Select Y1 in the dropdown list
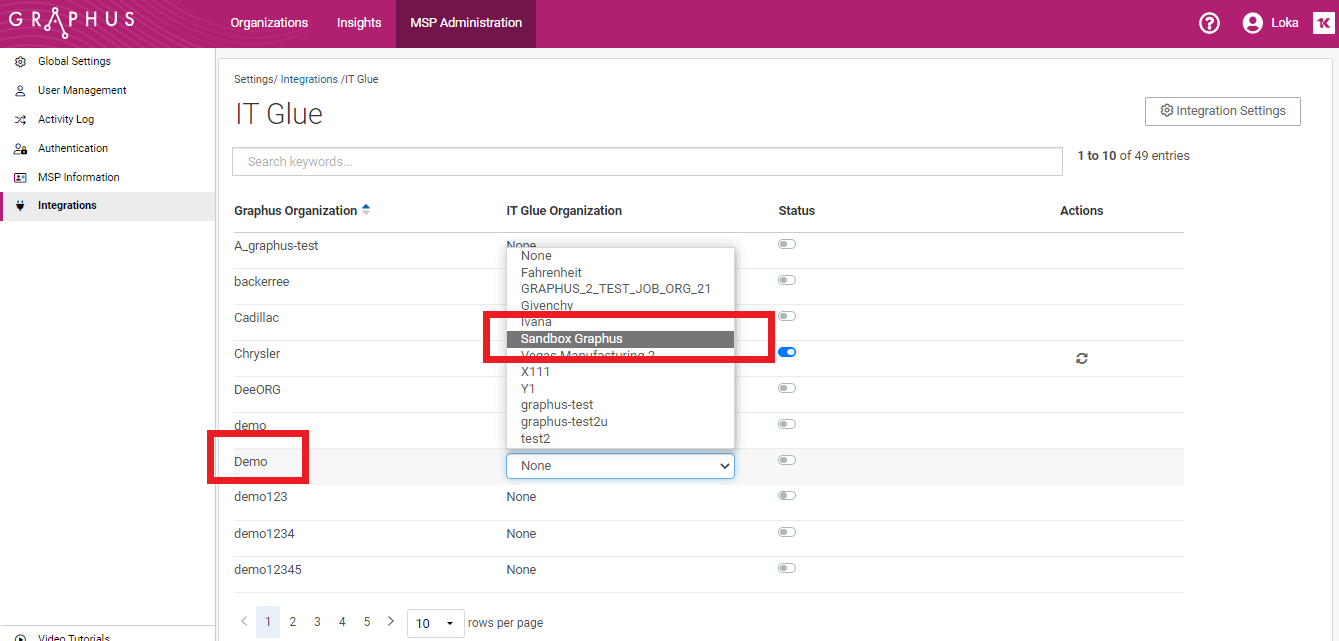This screenshot has height=641, width=1339. click(x=620, y=388)
